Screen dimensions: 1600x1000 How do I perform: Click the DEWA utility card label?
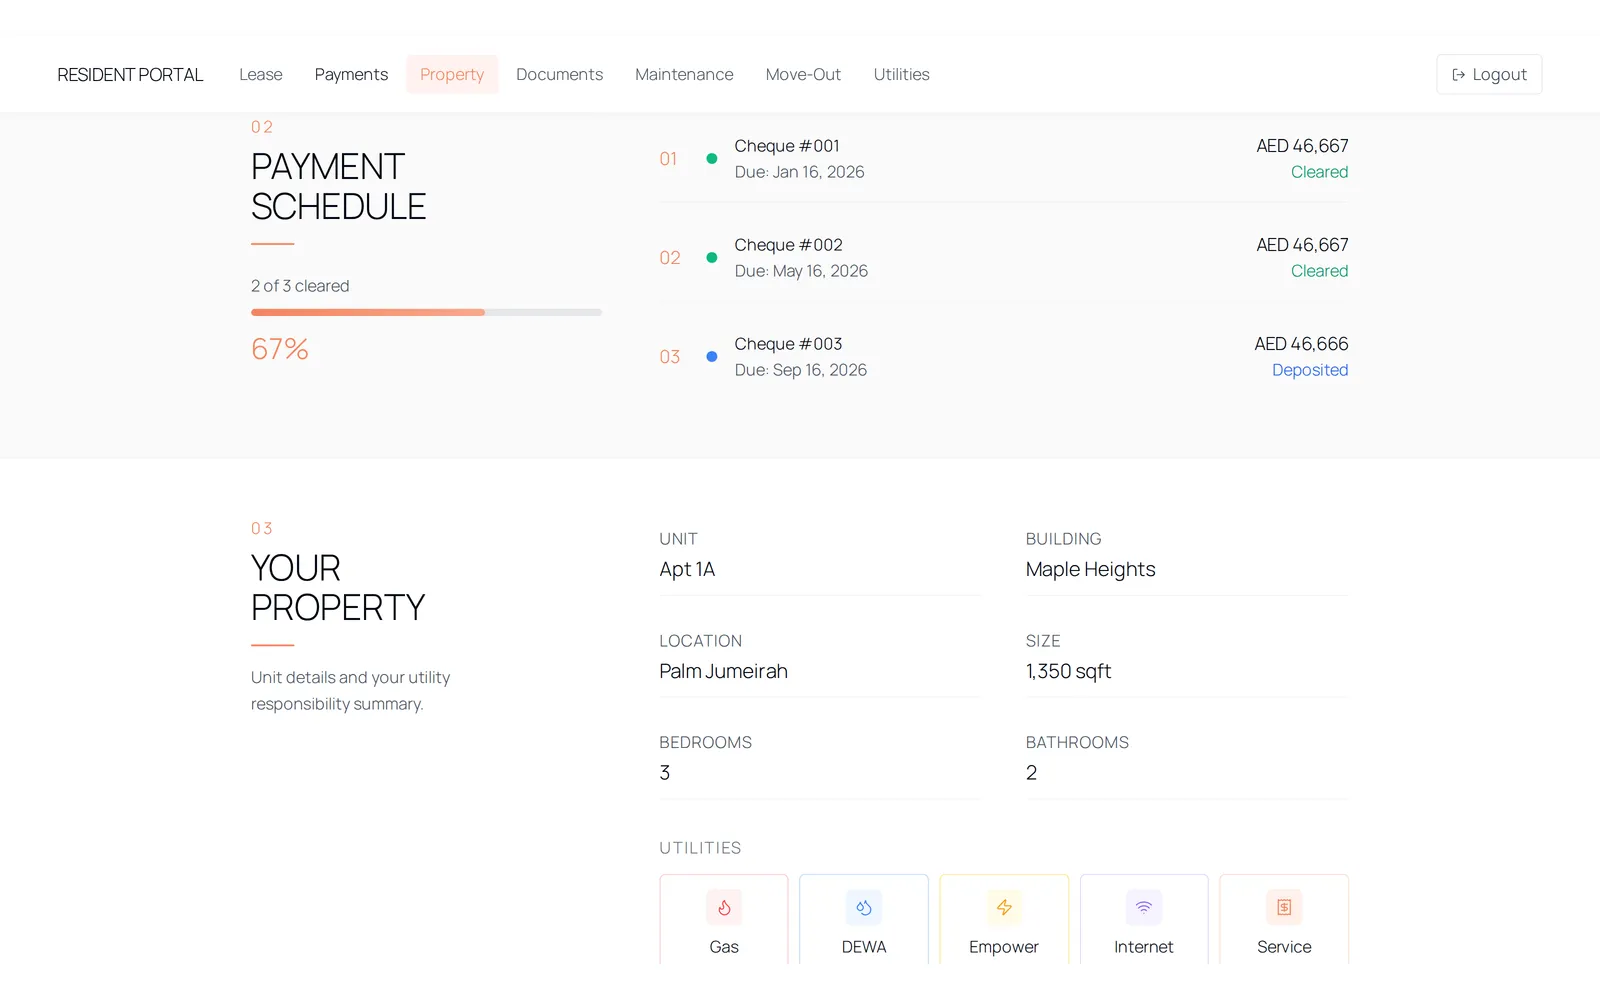coord(864,947)
